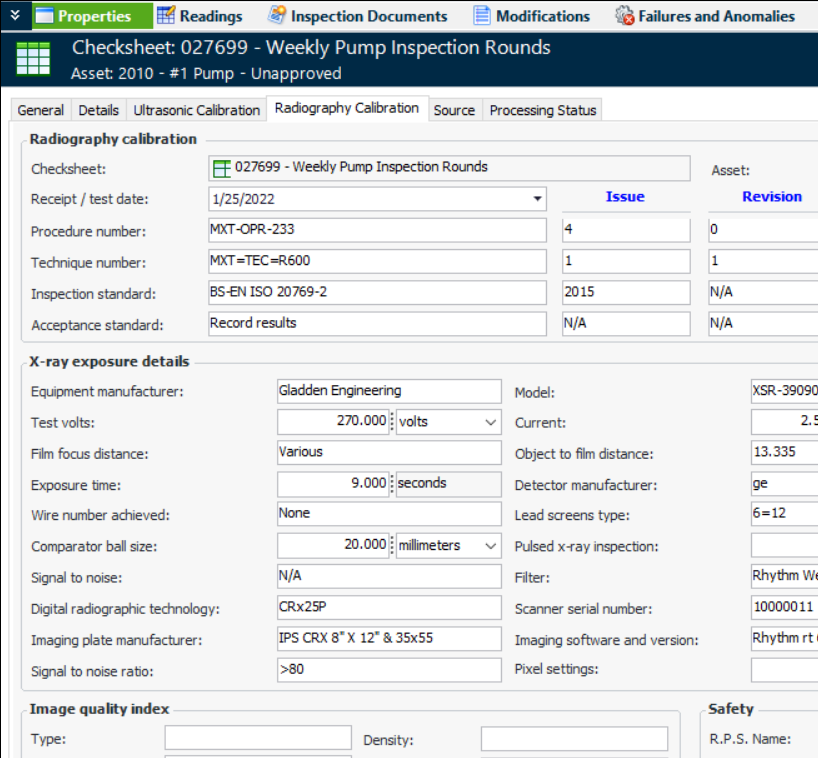
Task: Expand the Test volts unit dropdown
Action: (x=490, y=422)
